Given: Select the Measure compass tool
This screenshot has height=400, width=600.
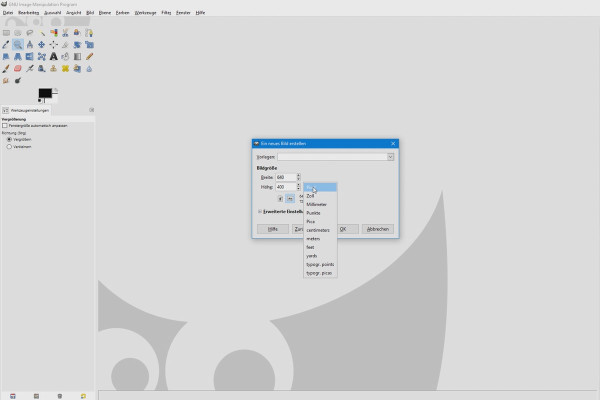Looking at the screenshot, I should pyautogui.click(x=30, y=45).
